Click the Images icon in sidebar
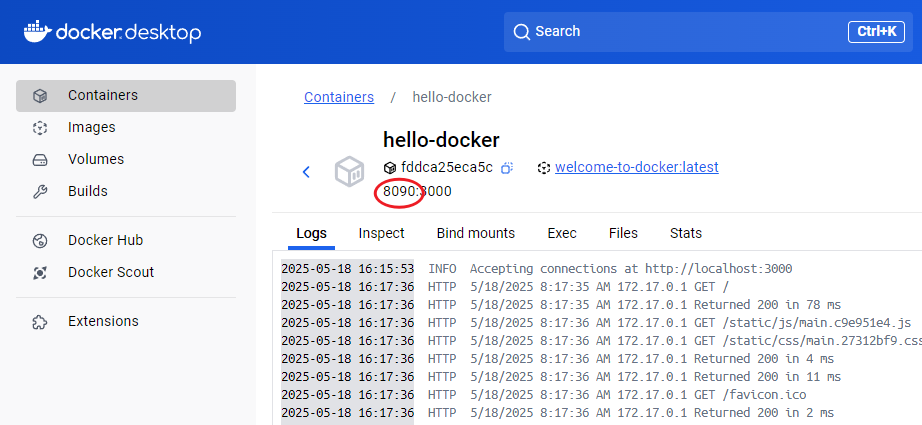The image size is (922, 425). pyautogui.click(x=39, y=128)
